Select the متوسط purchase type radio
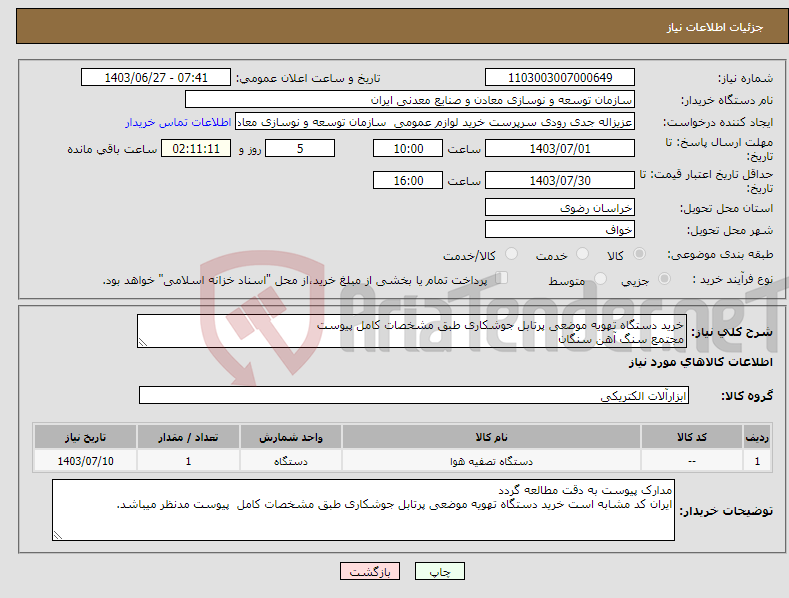The height and width of the screenshot is (598, 789). point(600,278)
